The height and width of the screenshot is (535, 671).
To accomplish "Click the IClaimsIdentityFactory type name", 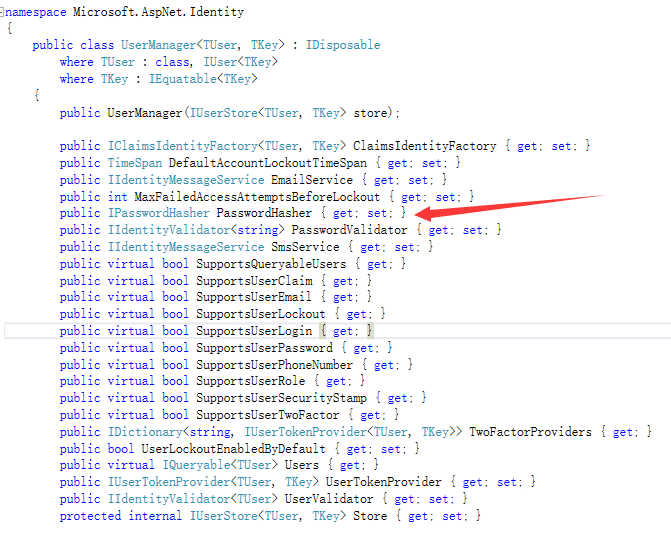I will [182, 146].
